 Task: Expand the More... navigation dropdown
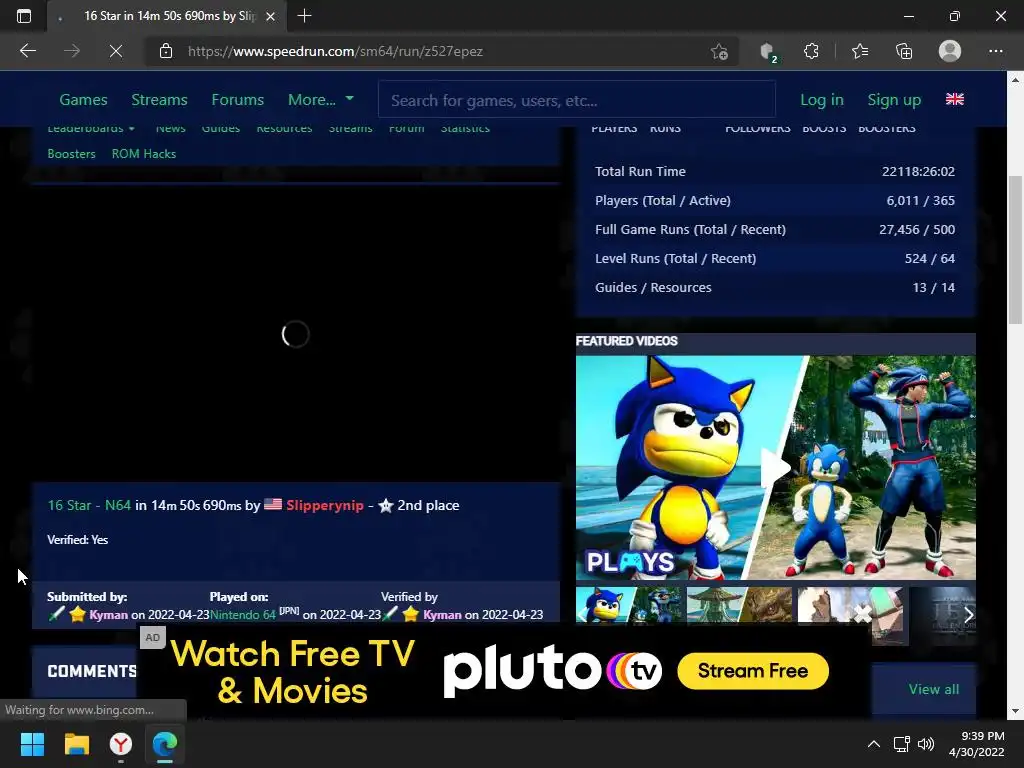[x=321, y=99]
